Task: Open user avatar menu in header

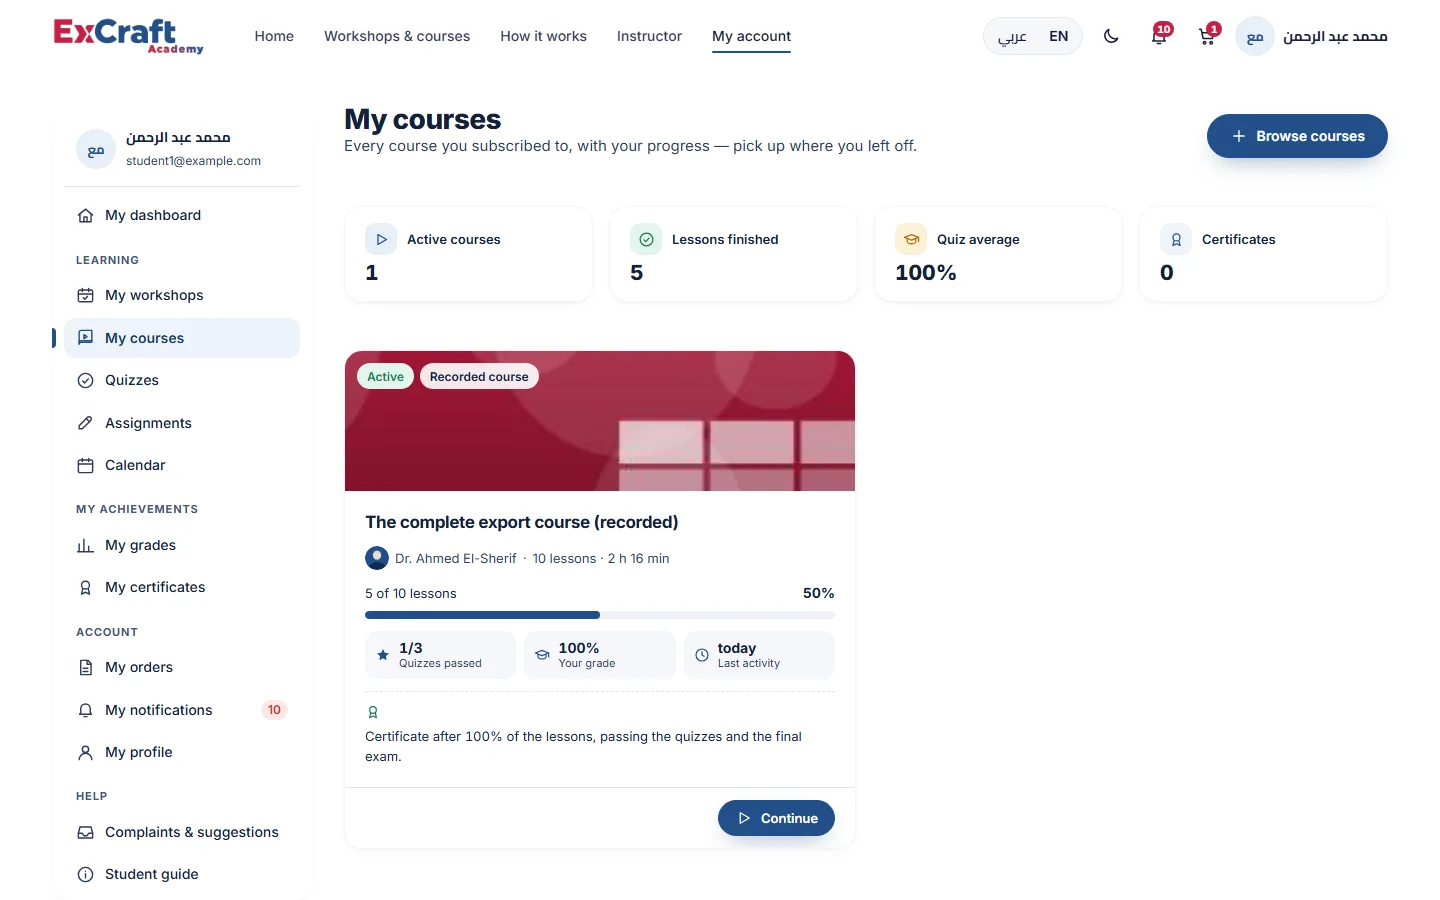Action: [x=1312, y=36]
